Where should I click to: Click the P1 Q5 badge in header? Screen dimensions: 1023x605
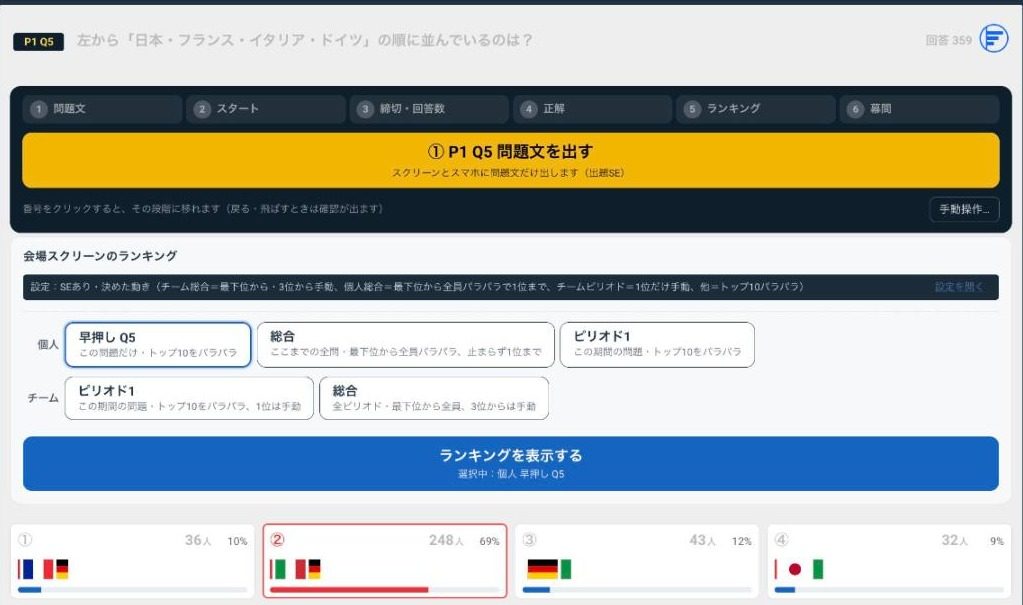pyautogui.click(x=38, y=42)
